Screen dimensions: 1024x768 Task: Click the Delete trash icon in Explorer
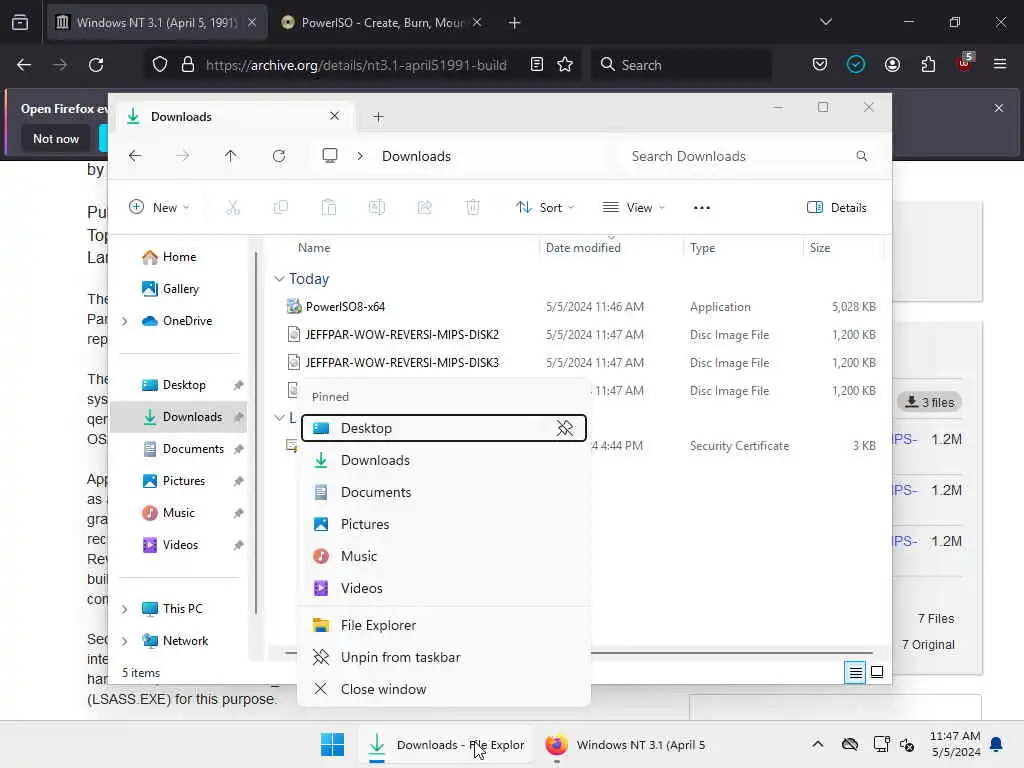tap(472, 208)
